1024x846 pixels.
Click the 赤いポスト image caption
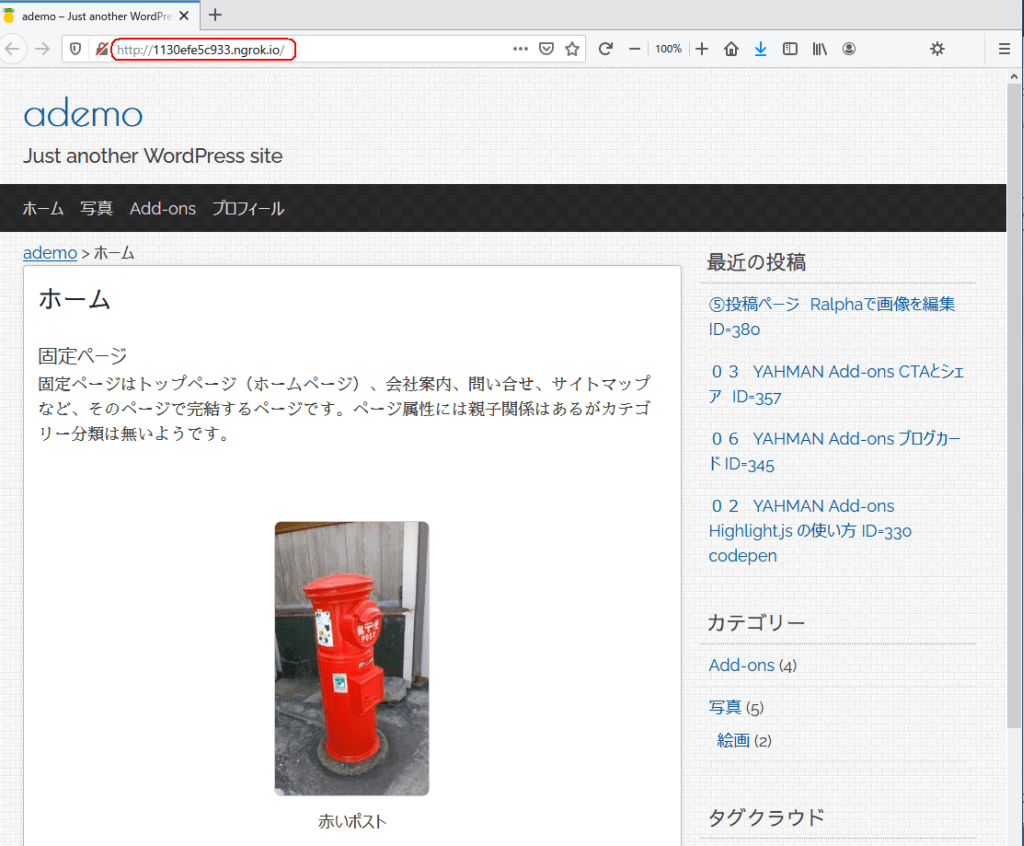pyautogui.click(x=352, y=821)
